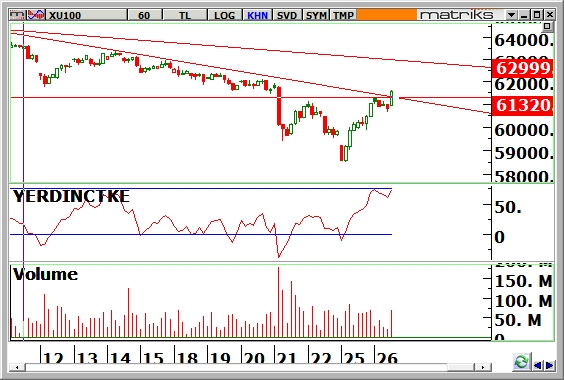Click the date label 12 on time axis
564x380 pixels.
[54, 358]
